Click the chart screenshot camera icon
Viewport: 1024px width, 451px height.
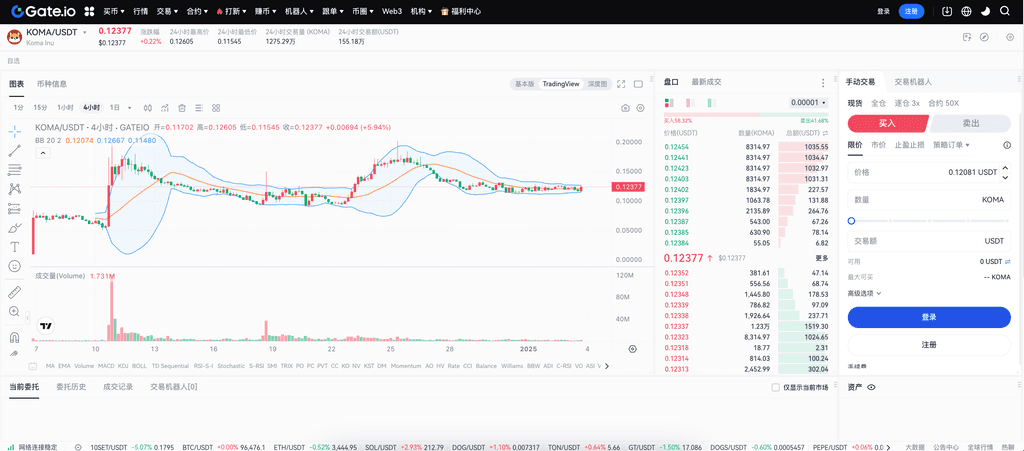tap(626, 107)
